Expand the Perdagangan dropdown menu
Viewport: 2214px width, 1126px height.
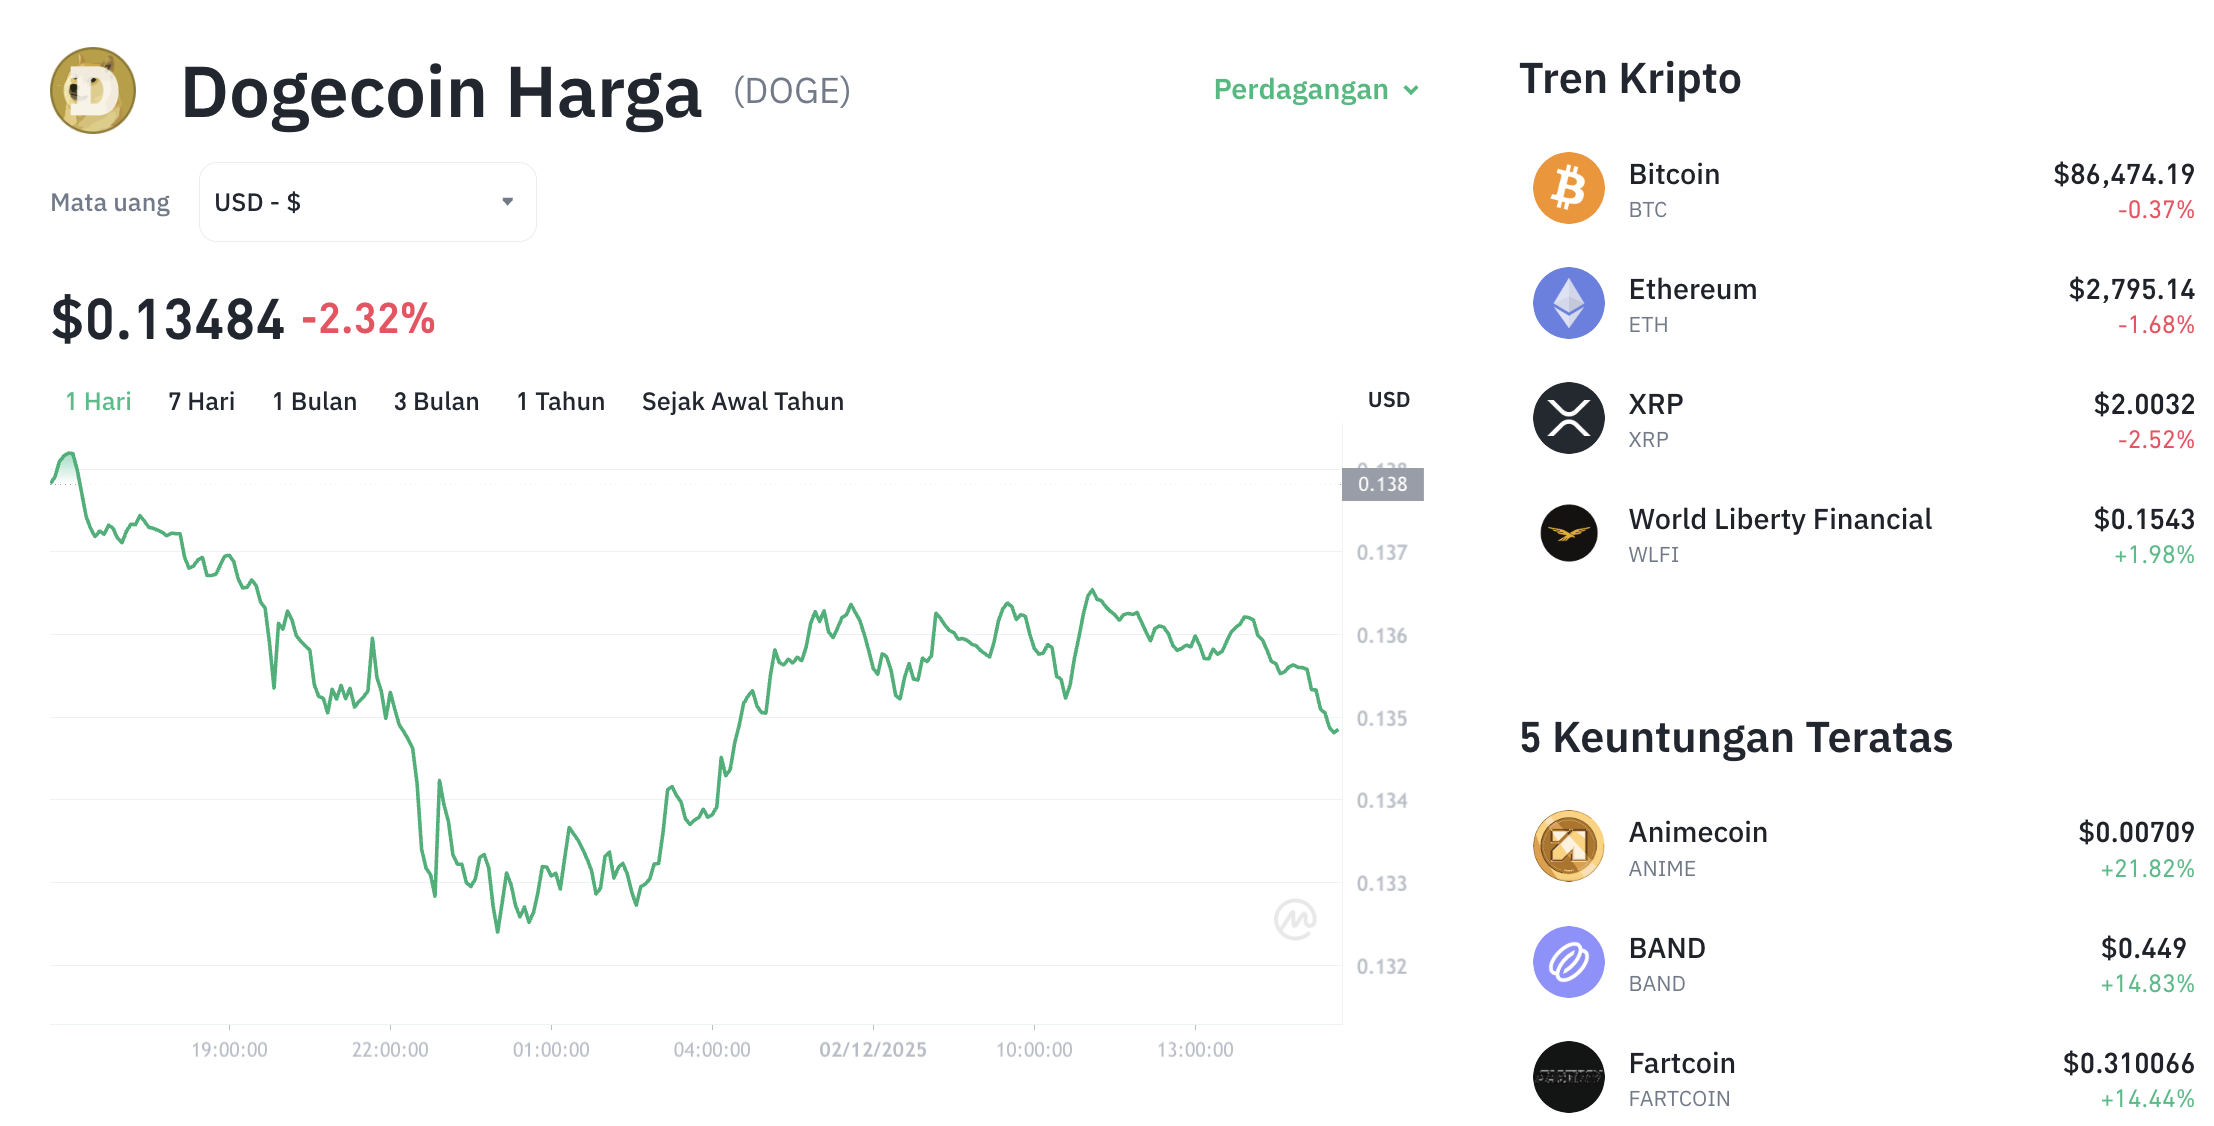pyautogui.click(x=1314, y=90)
